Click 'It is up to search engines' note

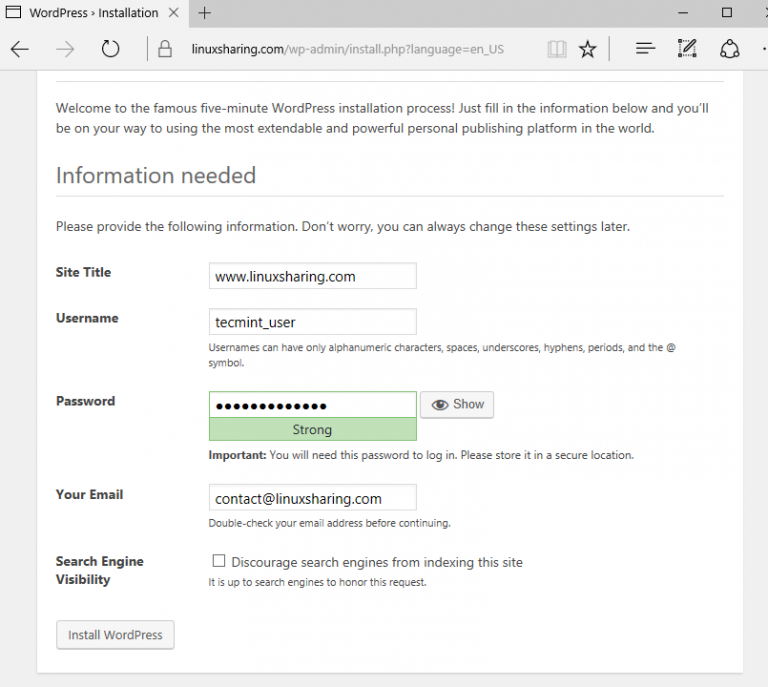tap(317, 582)
